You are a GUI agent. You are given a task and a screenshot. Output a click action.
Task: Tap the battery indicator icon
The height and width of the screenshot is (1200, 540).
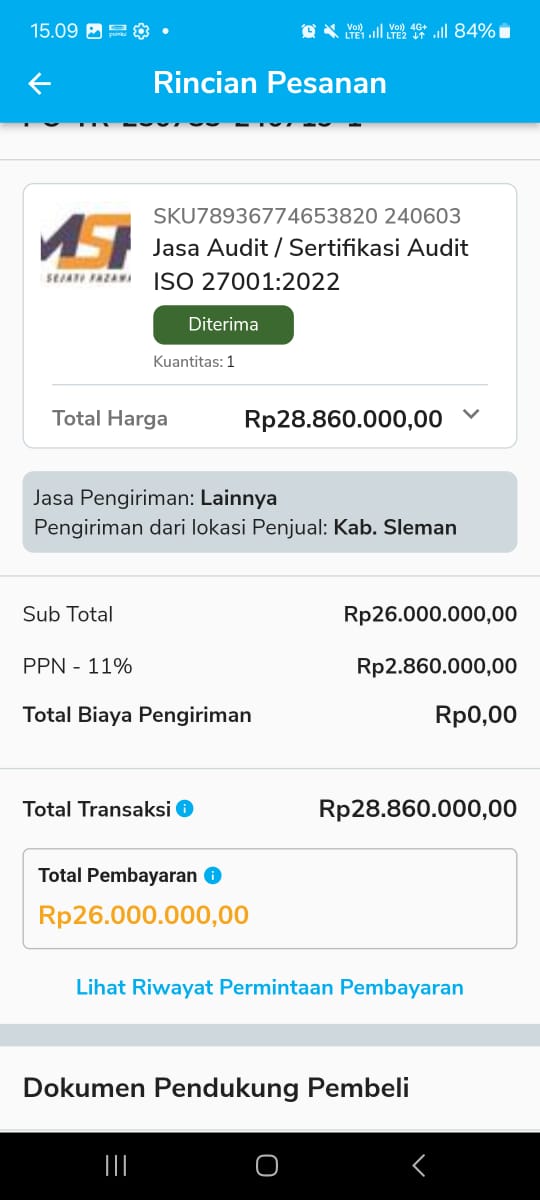[505, 31]
